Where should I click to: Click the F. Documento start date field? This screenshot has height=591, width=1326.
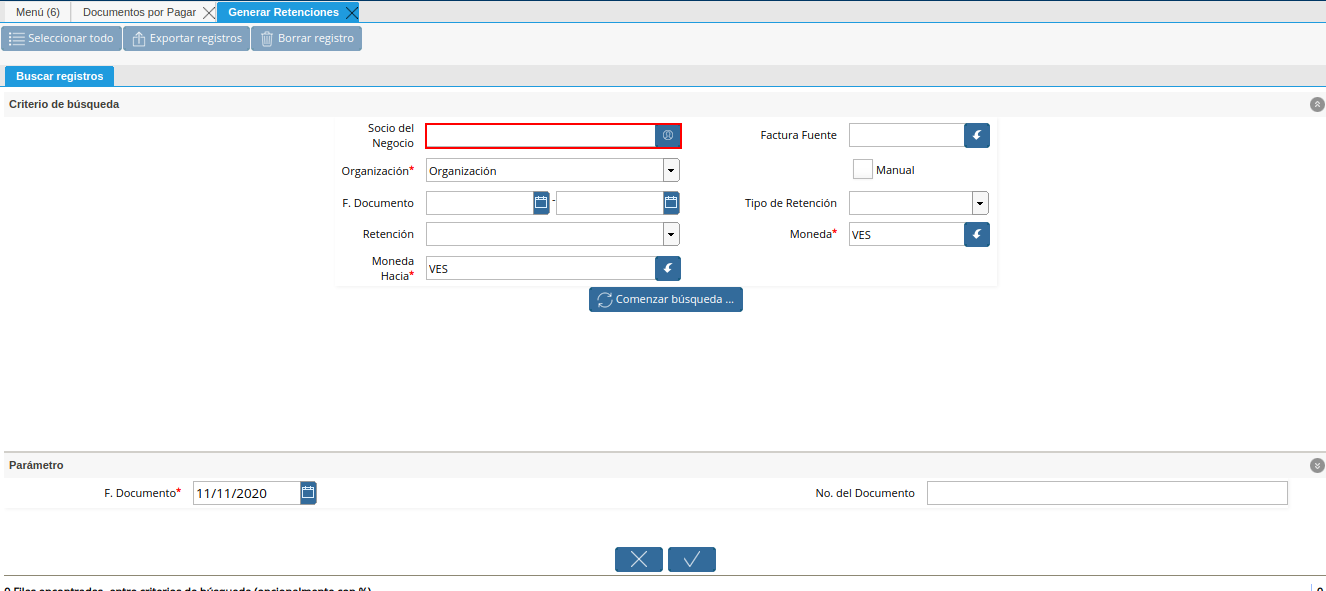479,203
